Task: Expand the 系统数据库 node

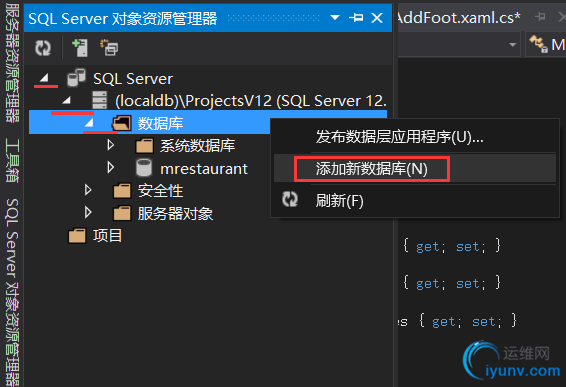Action: (x=111, y=145)
